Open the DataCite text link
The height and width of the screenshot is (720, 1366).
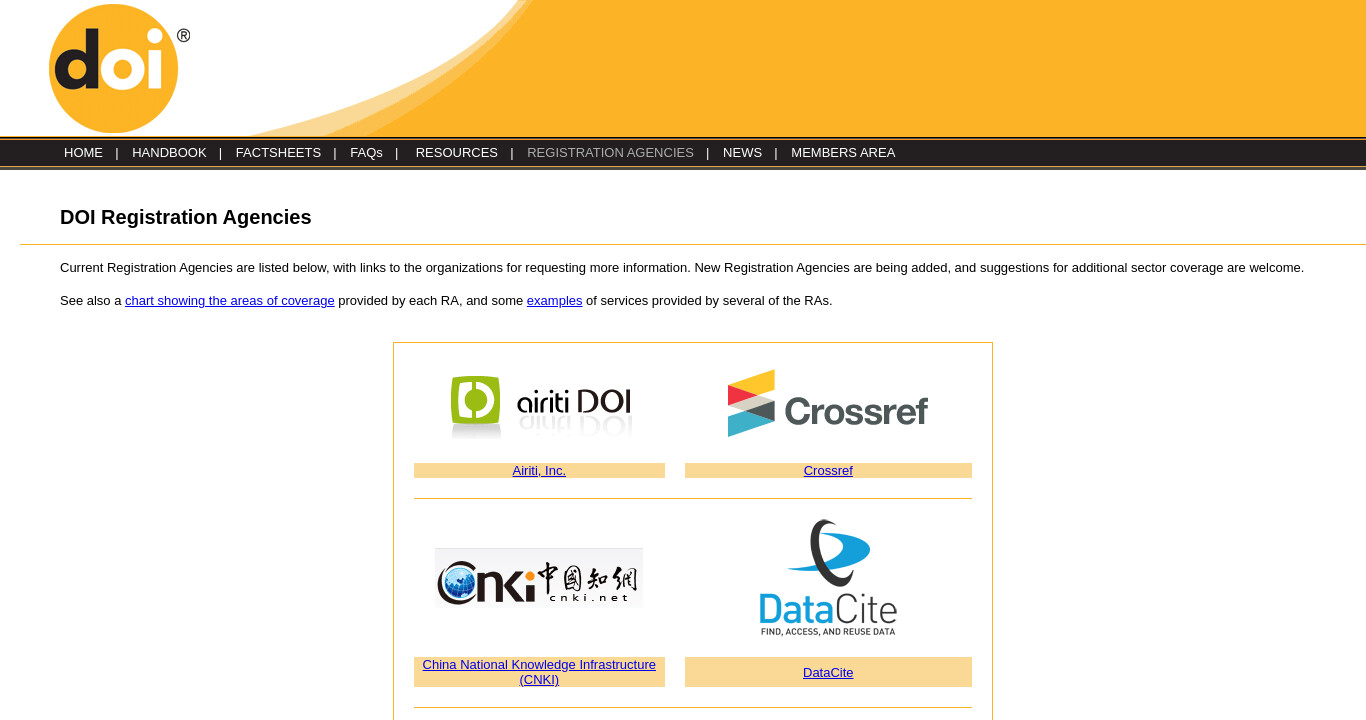tap(828, 673)
